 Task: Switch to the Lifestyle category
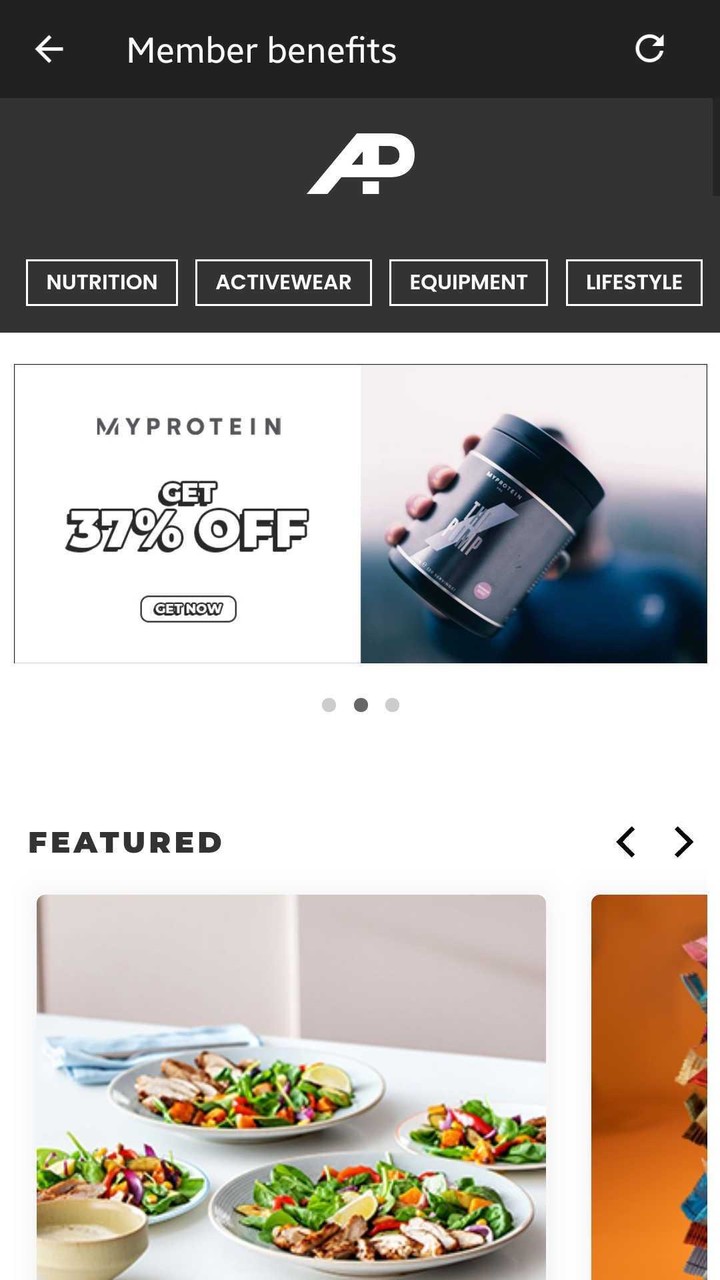point(634,282)
